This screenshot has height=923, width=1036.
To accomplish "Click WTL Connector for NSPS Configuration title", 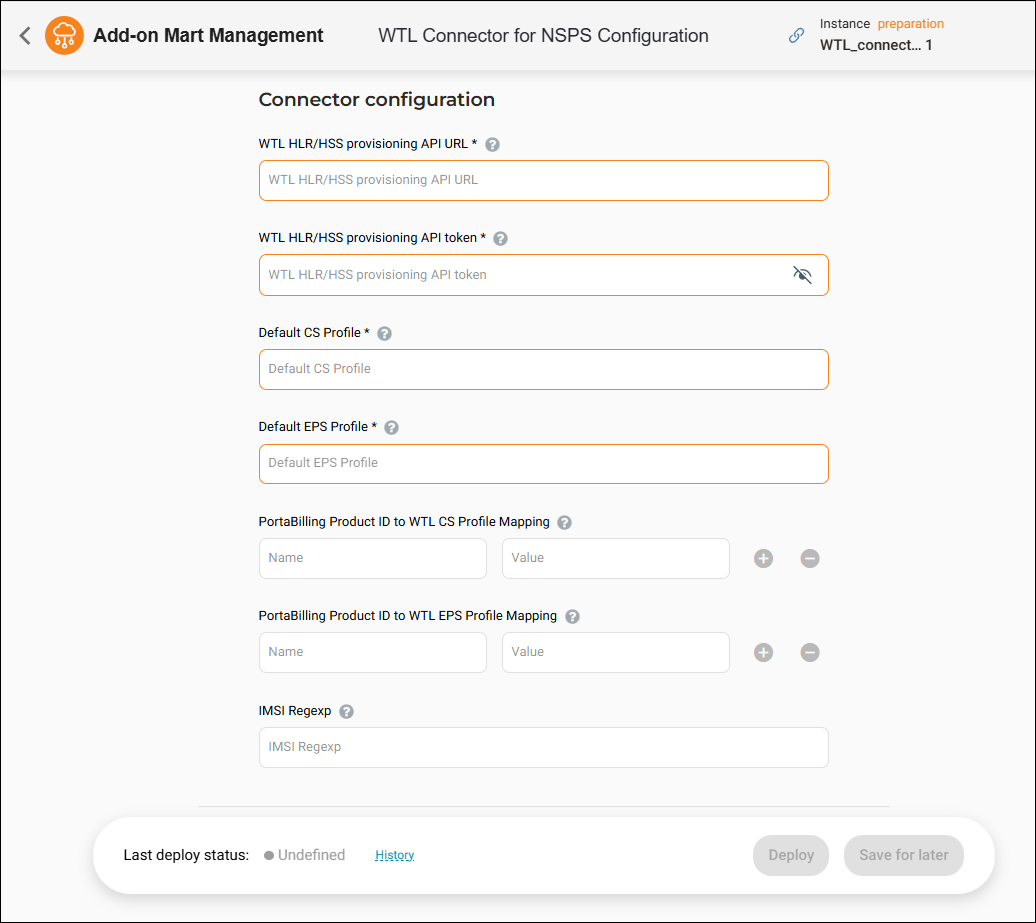I will click(543, 36).
